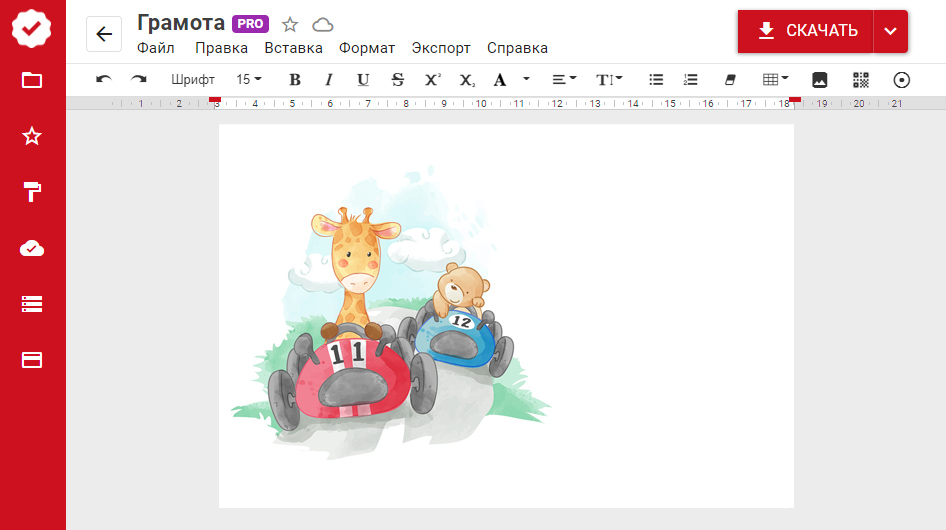Open the Экспорт menu
The height and width of the screenshot is (530, 946).
pos(441,48)
